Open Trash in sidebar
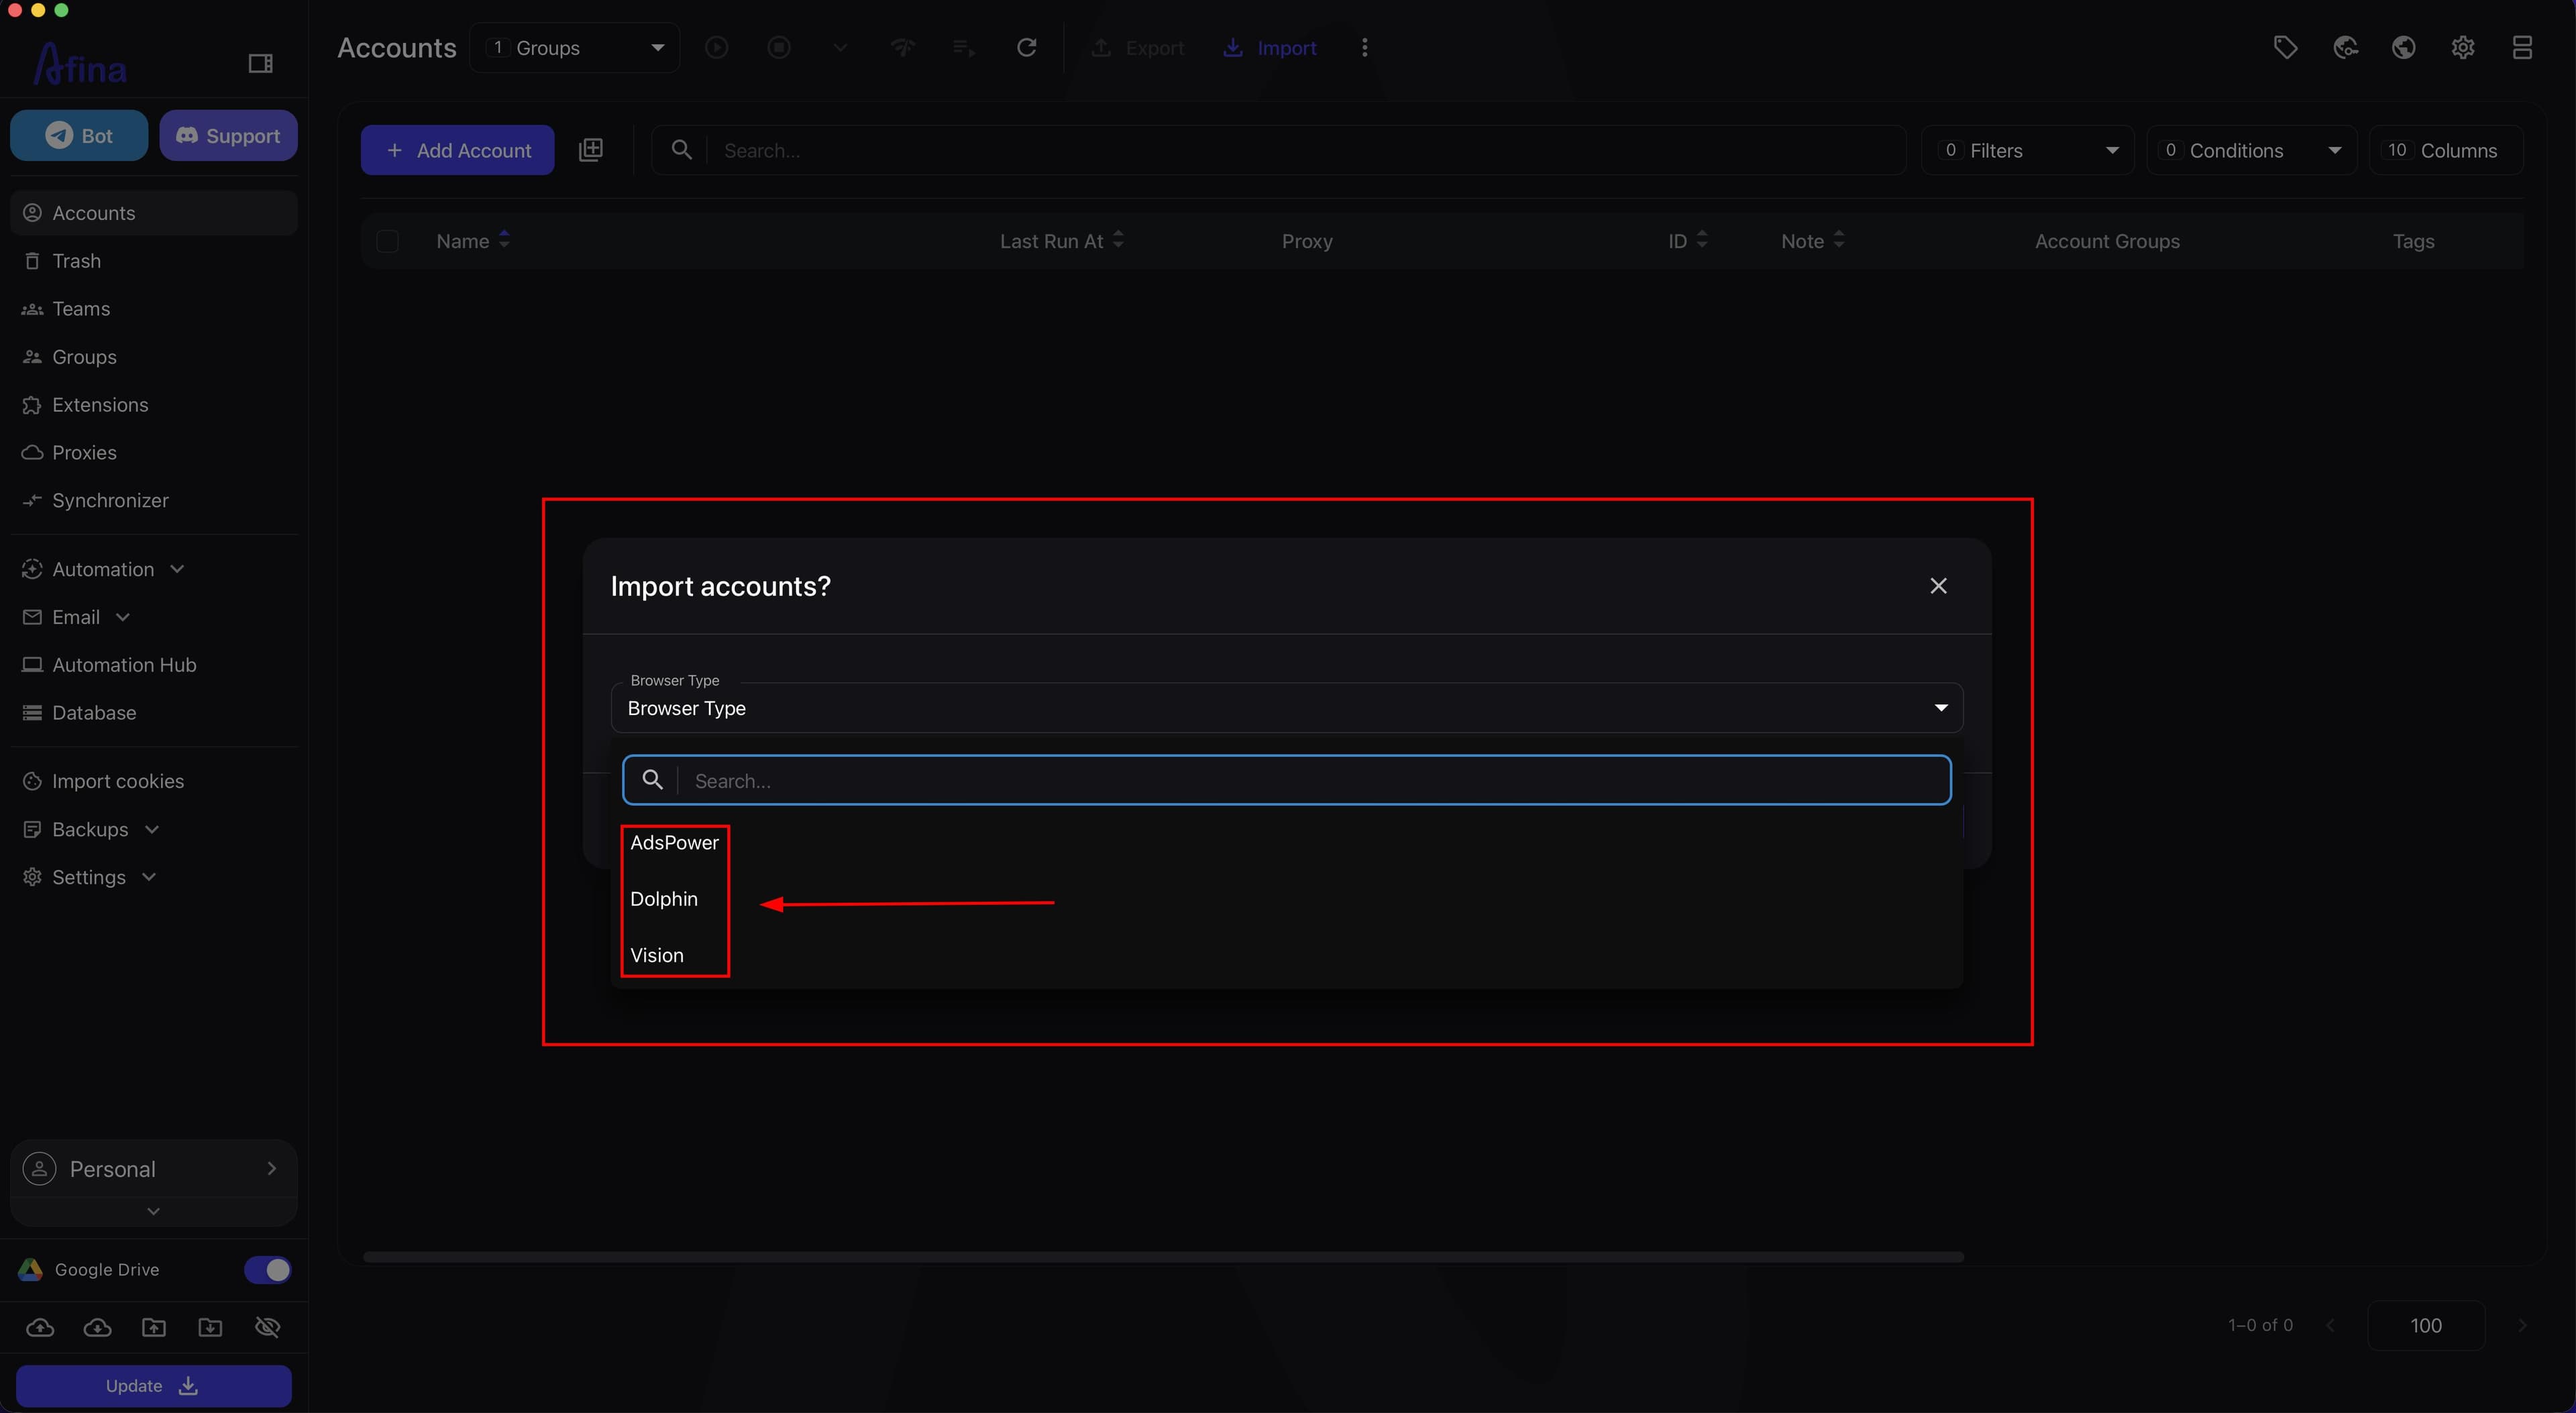 click(x=154, y=261)
